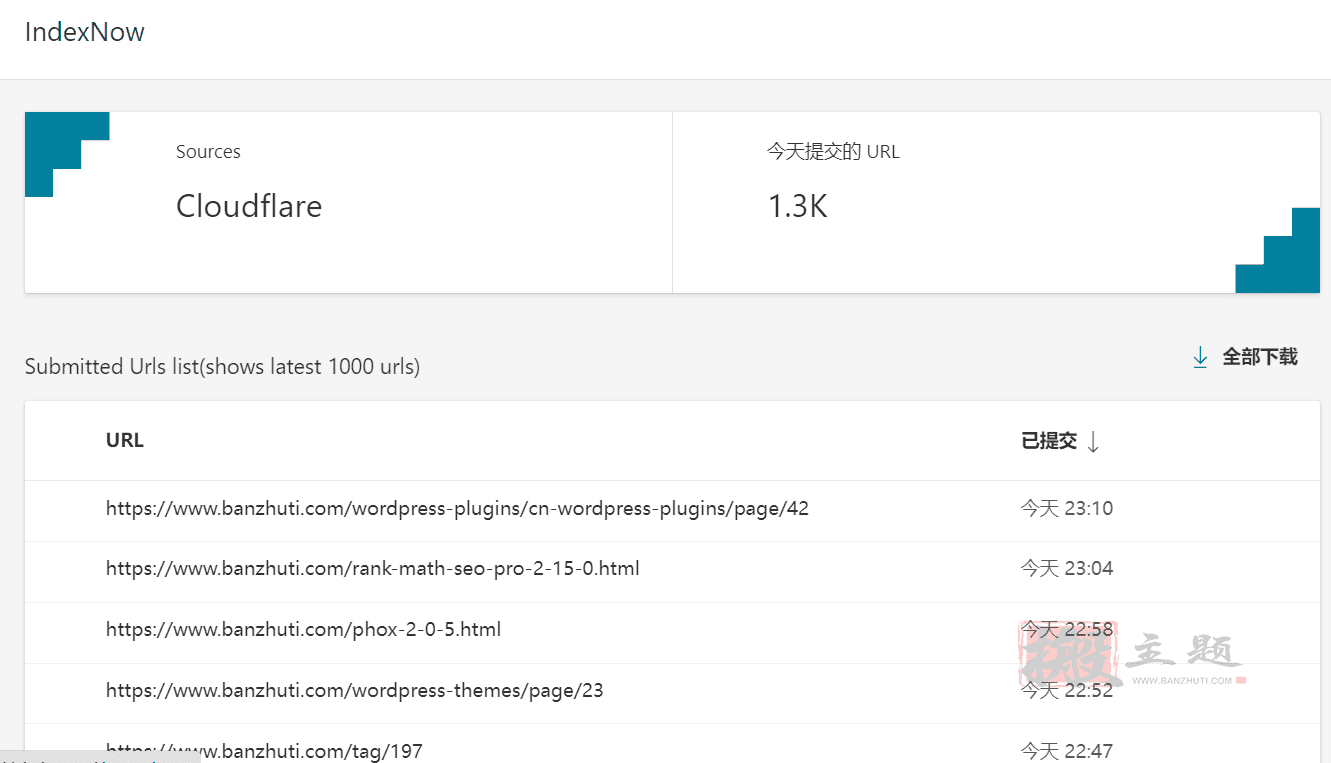Image resolution: width=1331 pixels, height=763 pixels.
Task: Click the 已提交 column header
Action: click(1049, 441)
